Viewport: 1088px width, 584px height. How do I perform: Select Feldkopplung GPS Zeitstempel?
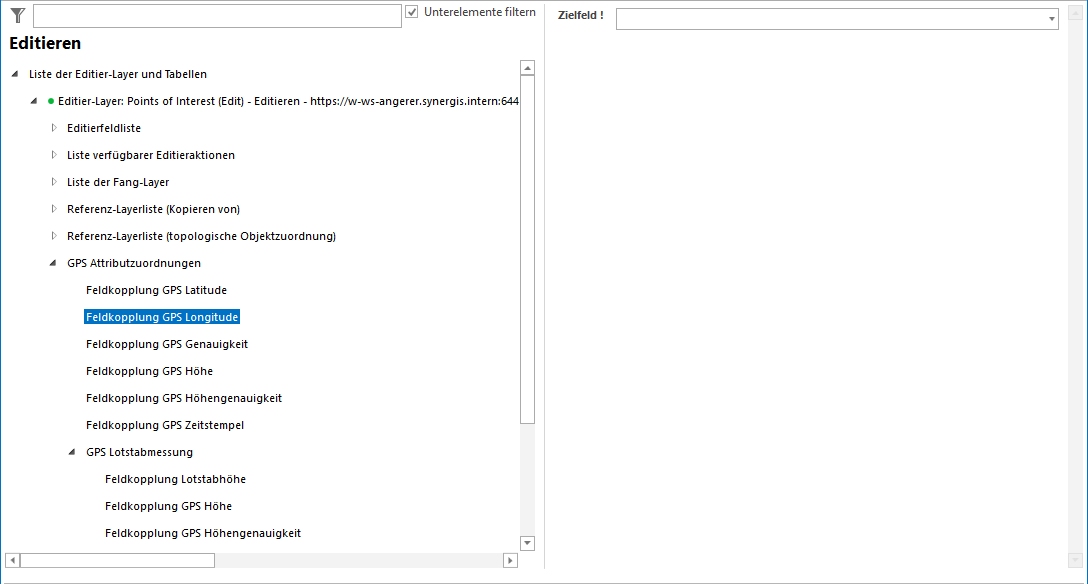165,425
